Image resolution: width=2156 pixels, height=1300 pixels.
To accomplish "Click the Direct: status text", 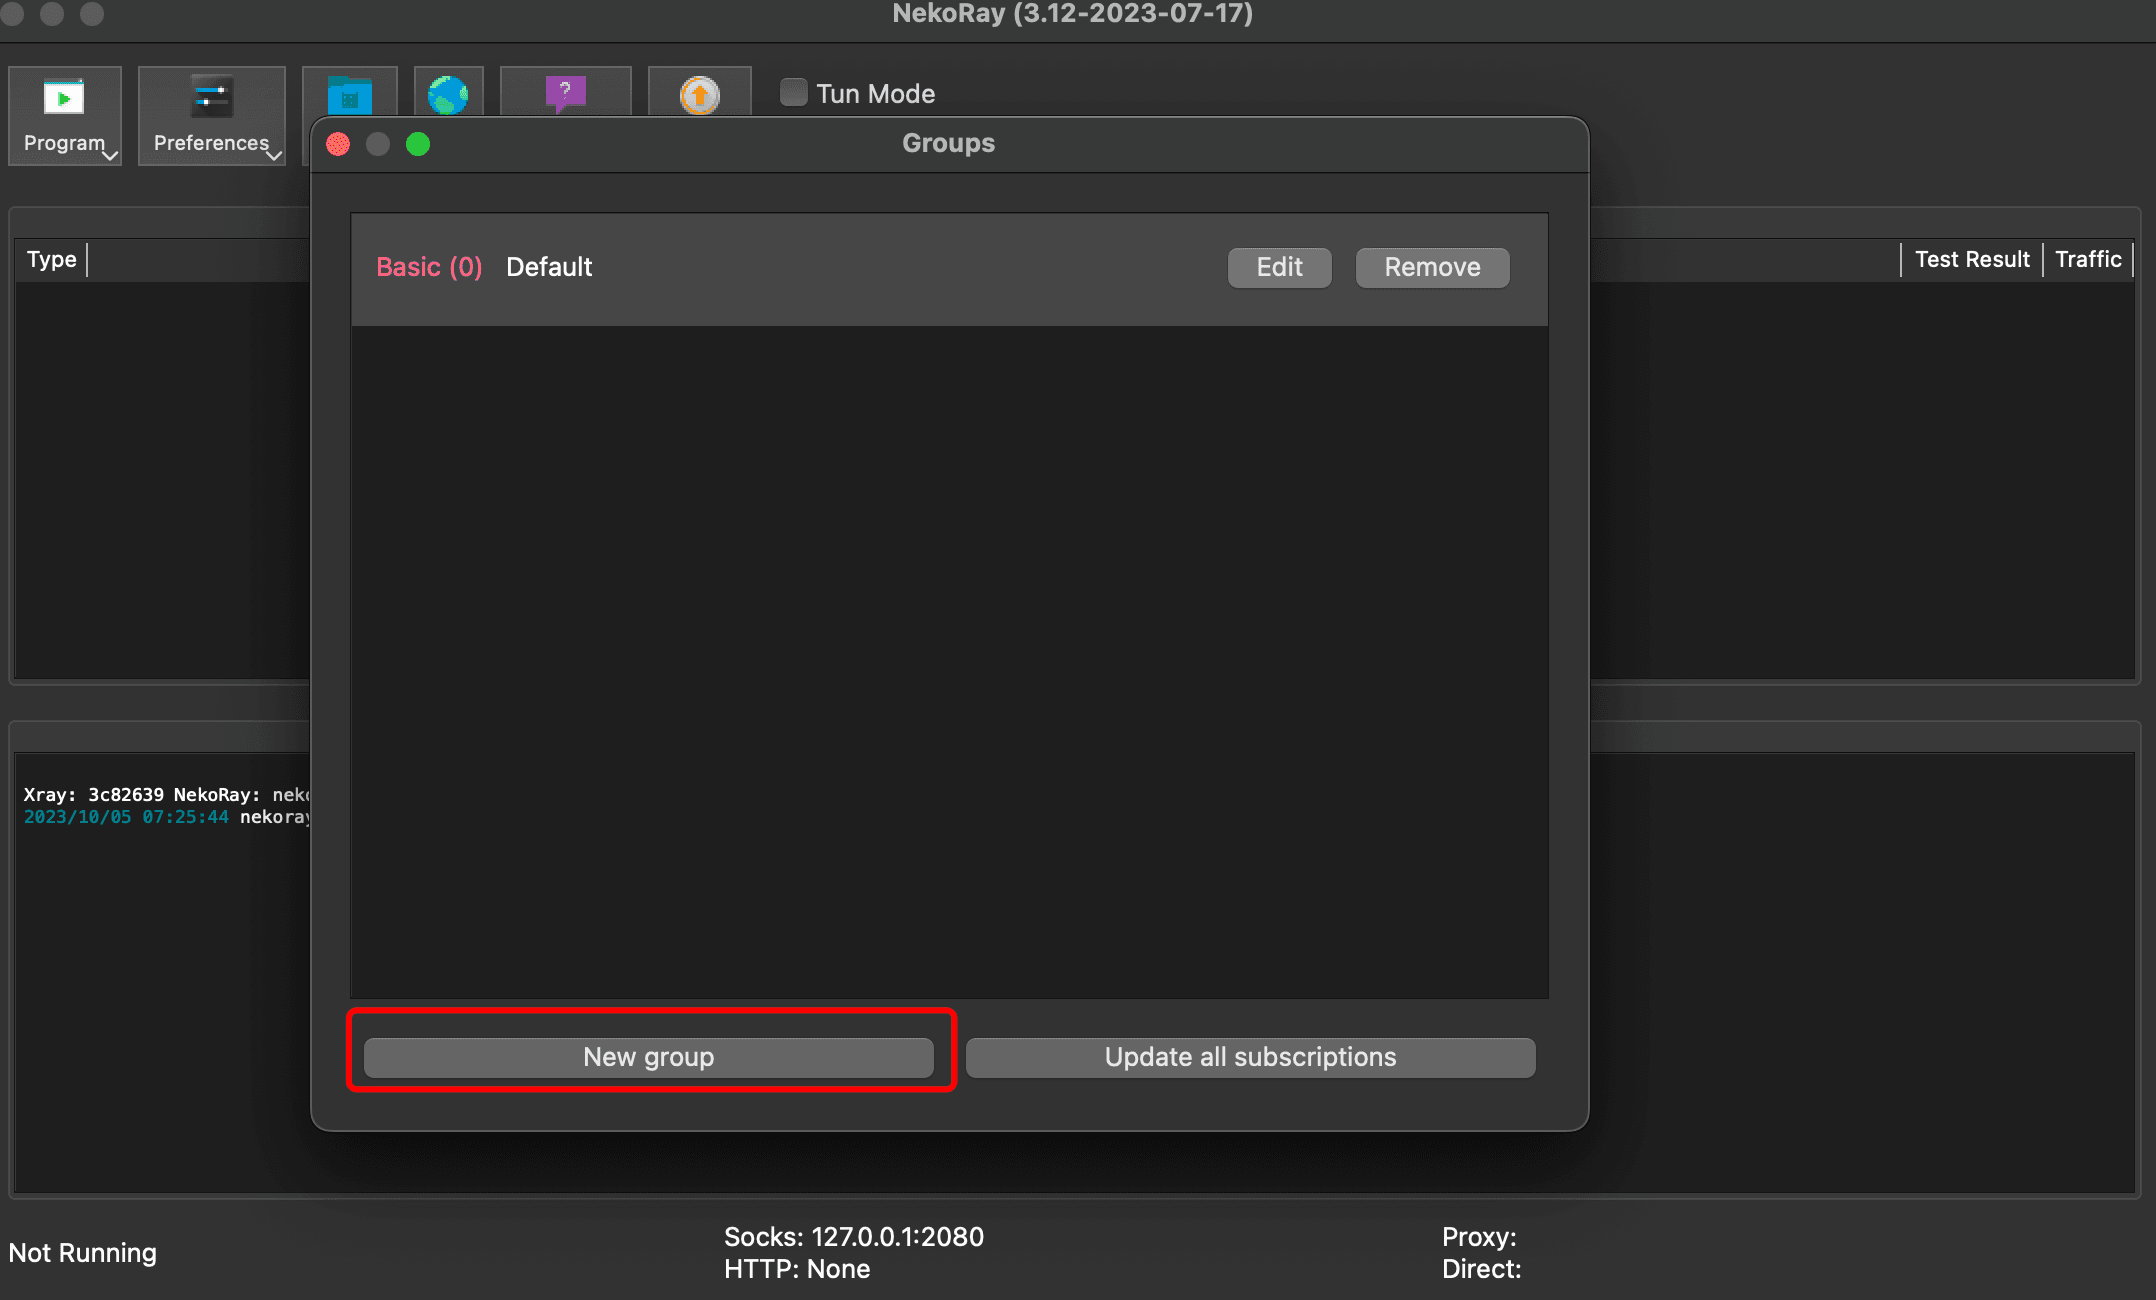I will (x=1481, y=1269).
